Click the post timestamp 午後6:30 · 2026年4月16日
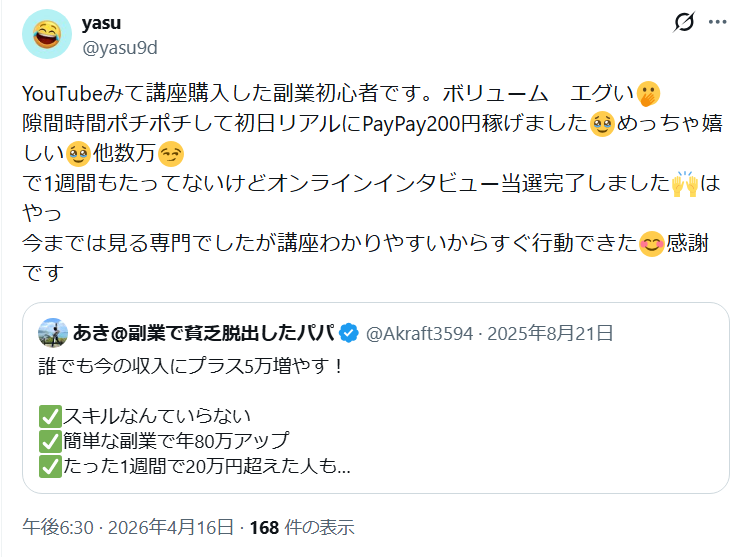The height and width of the screenshot is (557, 750). (130, 527)
